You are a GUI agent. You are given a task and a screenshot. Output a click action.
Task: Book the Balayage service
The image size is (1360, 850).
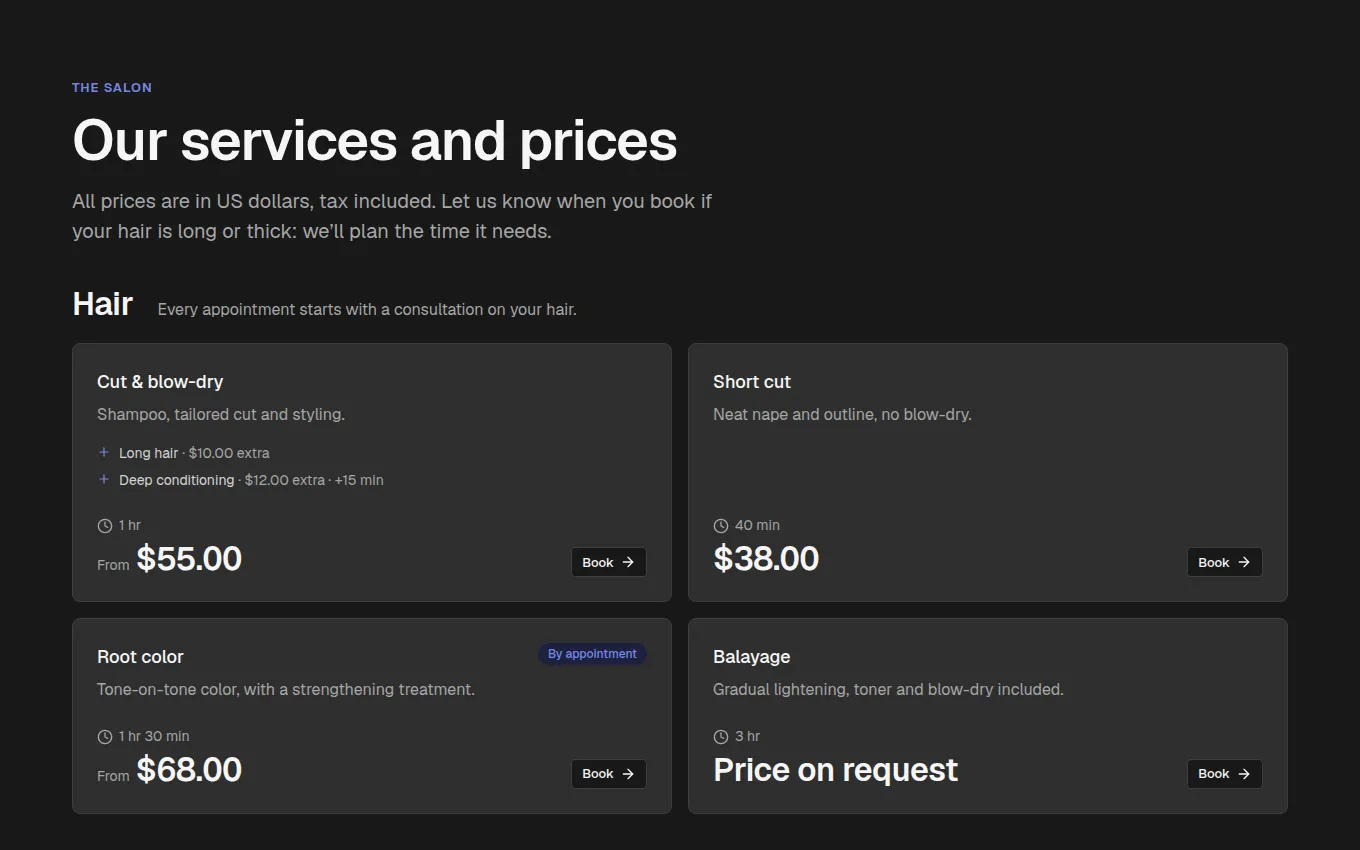1224,773
